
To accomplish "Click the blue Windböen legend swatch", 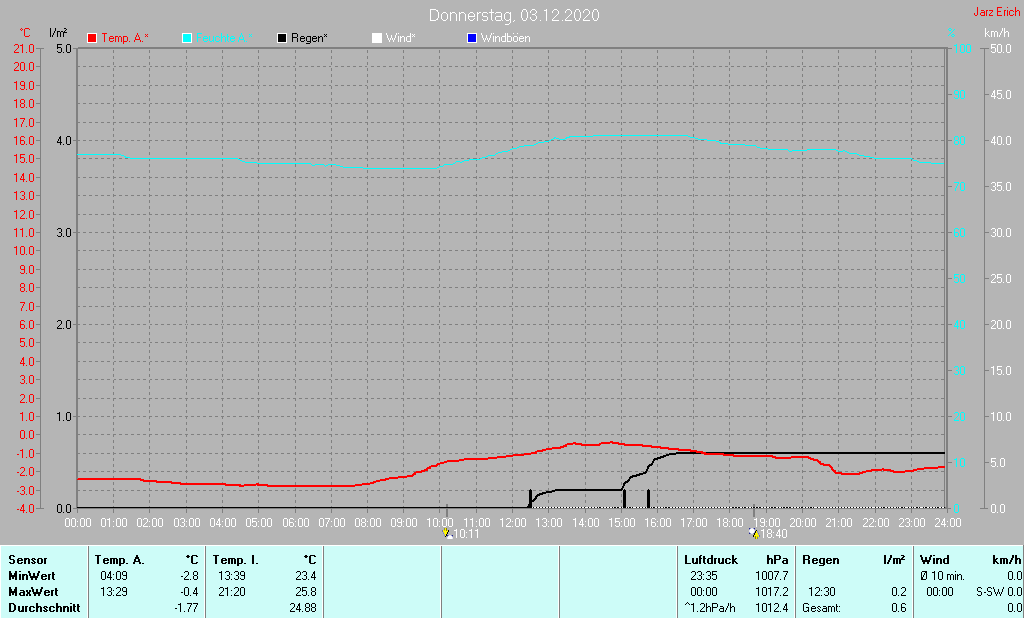I will pos(472,38).
